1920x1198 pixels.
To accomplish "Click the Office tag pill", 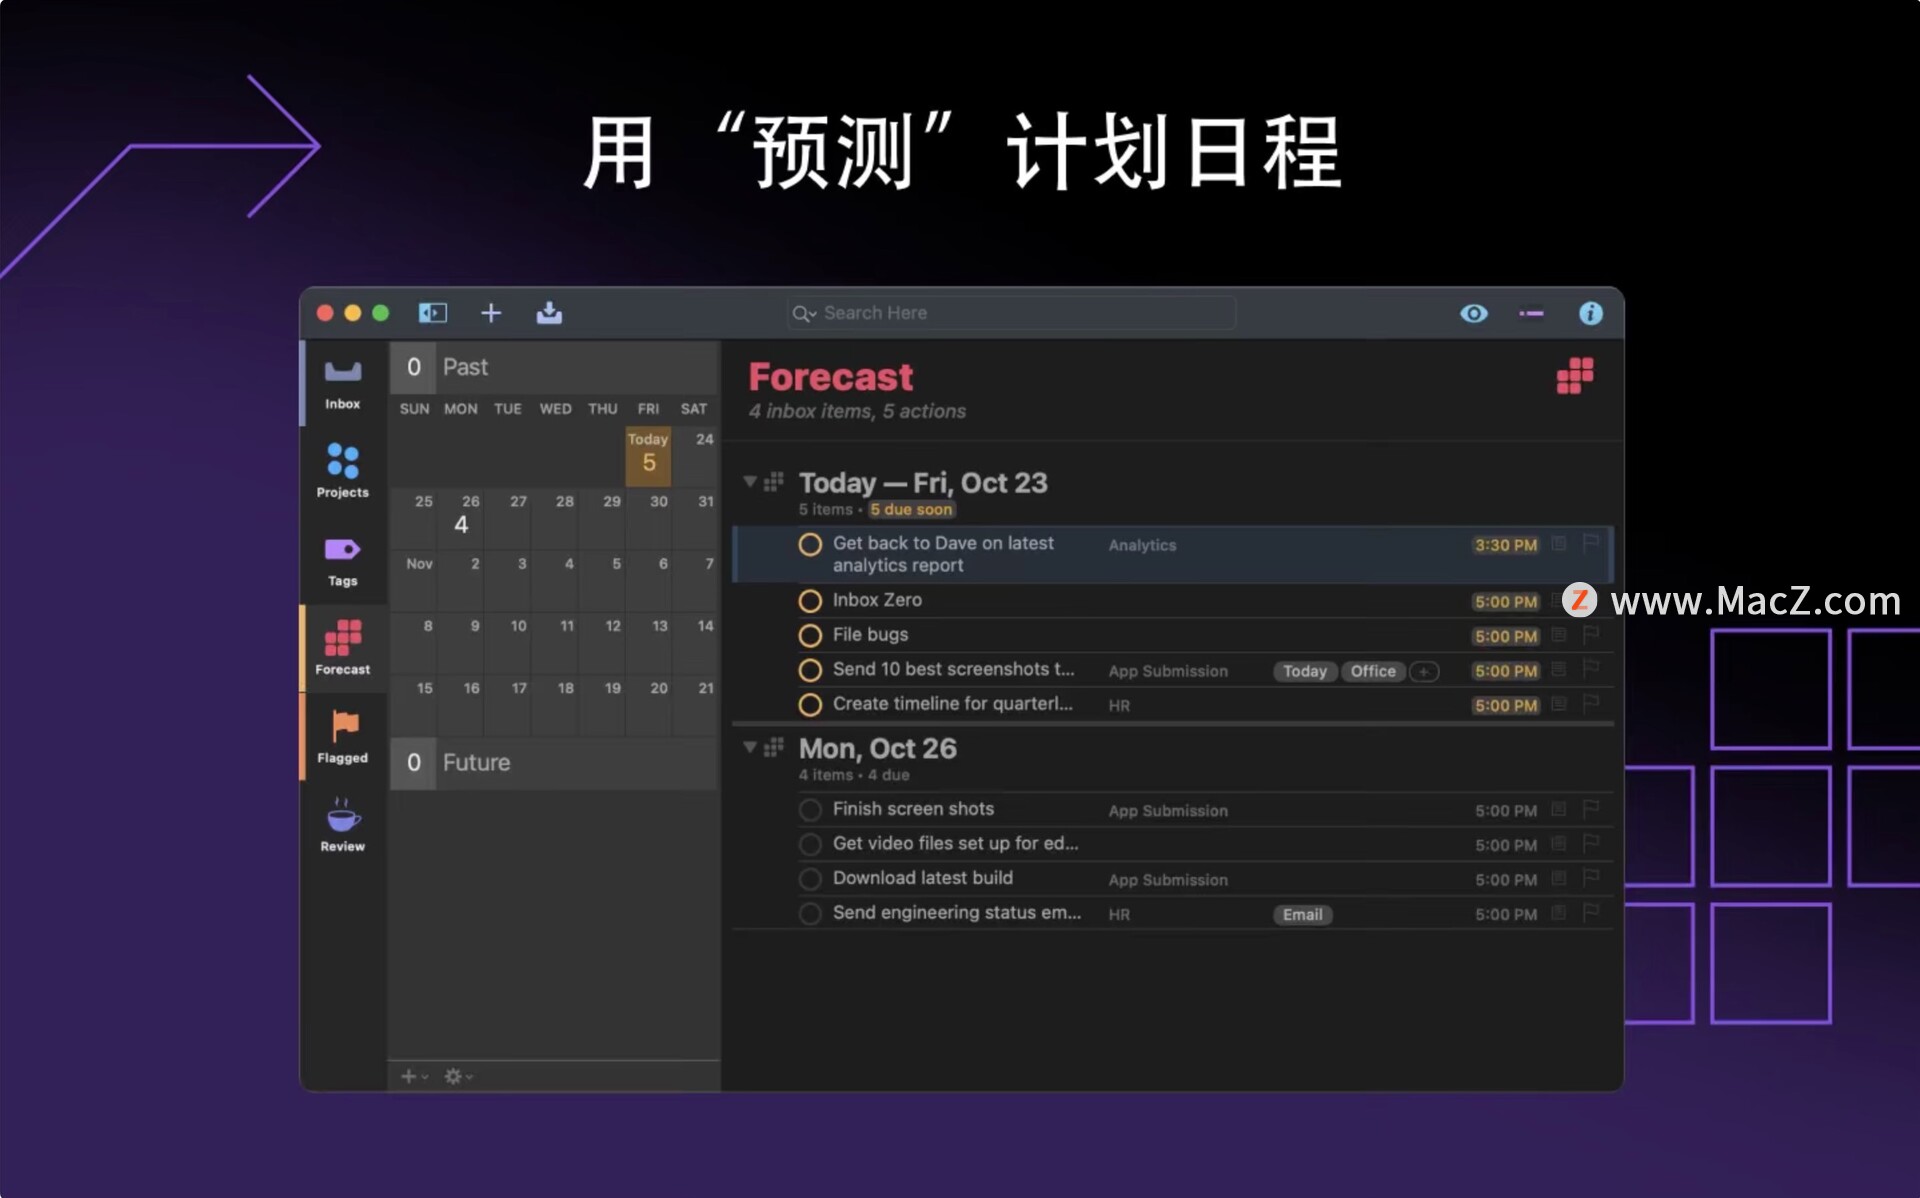I will coord(1373,672).
